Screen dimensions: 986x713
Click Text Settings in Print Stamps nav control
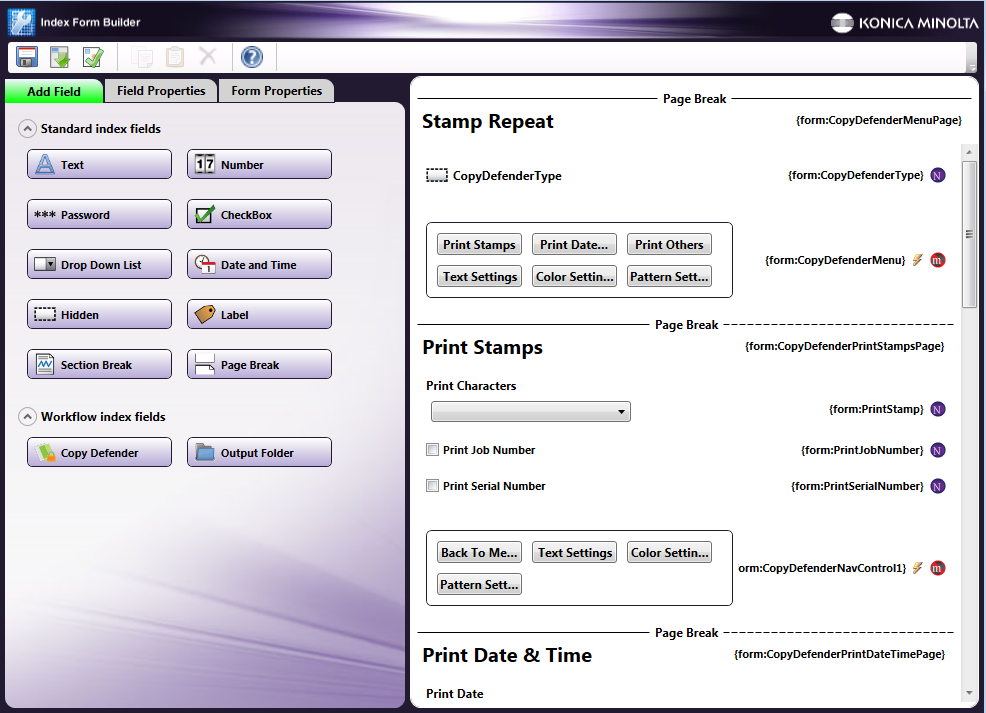[x=574, y=553]
